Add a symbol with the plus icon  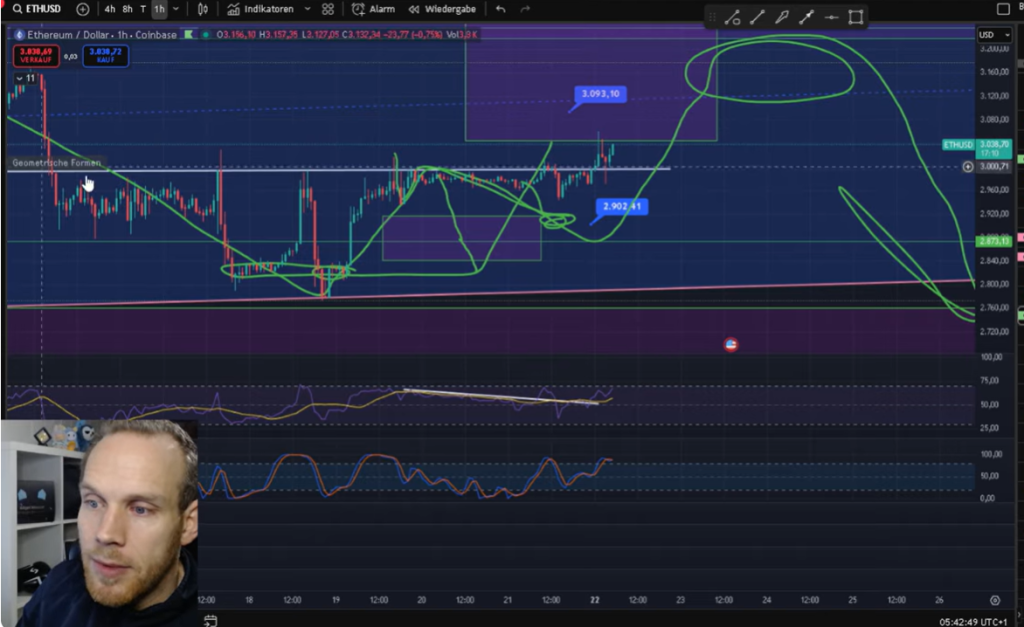[x=82, y=9]
